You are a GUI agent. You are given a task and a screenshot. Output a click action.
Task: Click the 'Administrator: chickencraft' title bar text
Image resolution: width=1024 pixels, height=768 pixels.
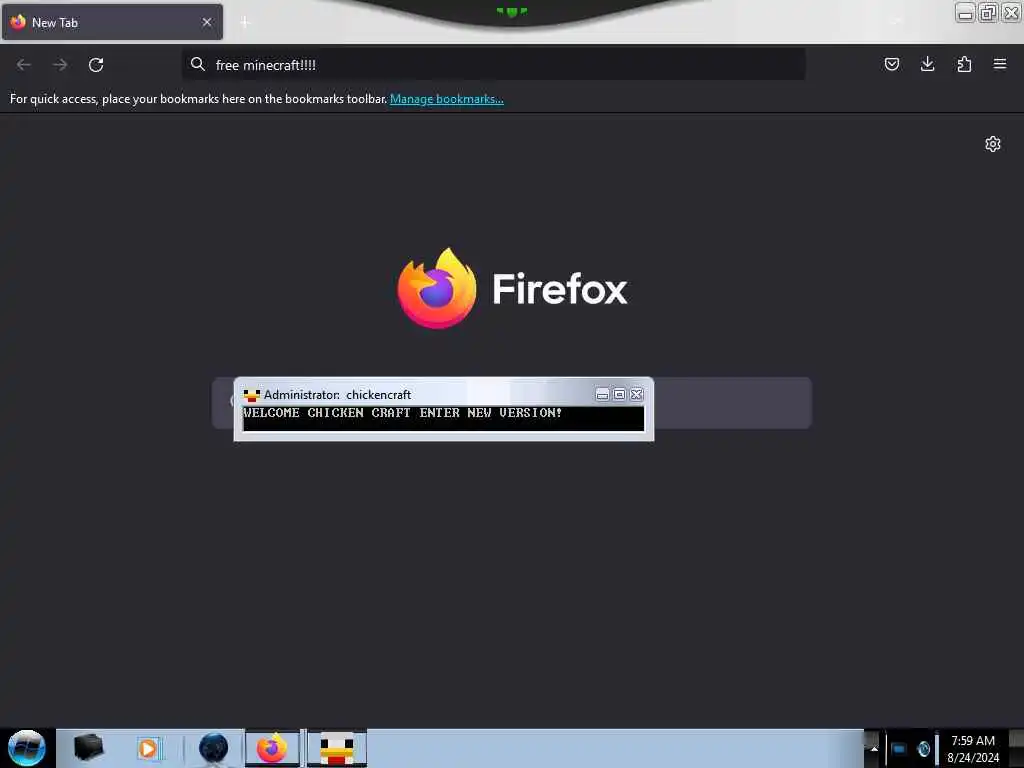pos(337,395)
